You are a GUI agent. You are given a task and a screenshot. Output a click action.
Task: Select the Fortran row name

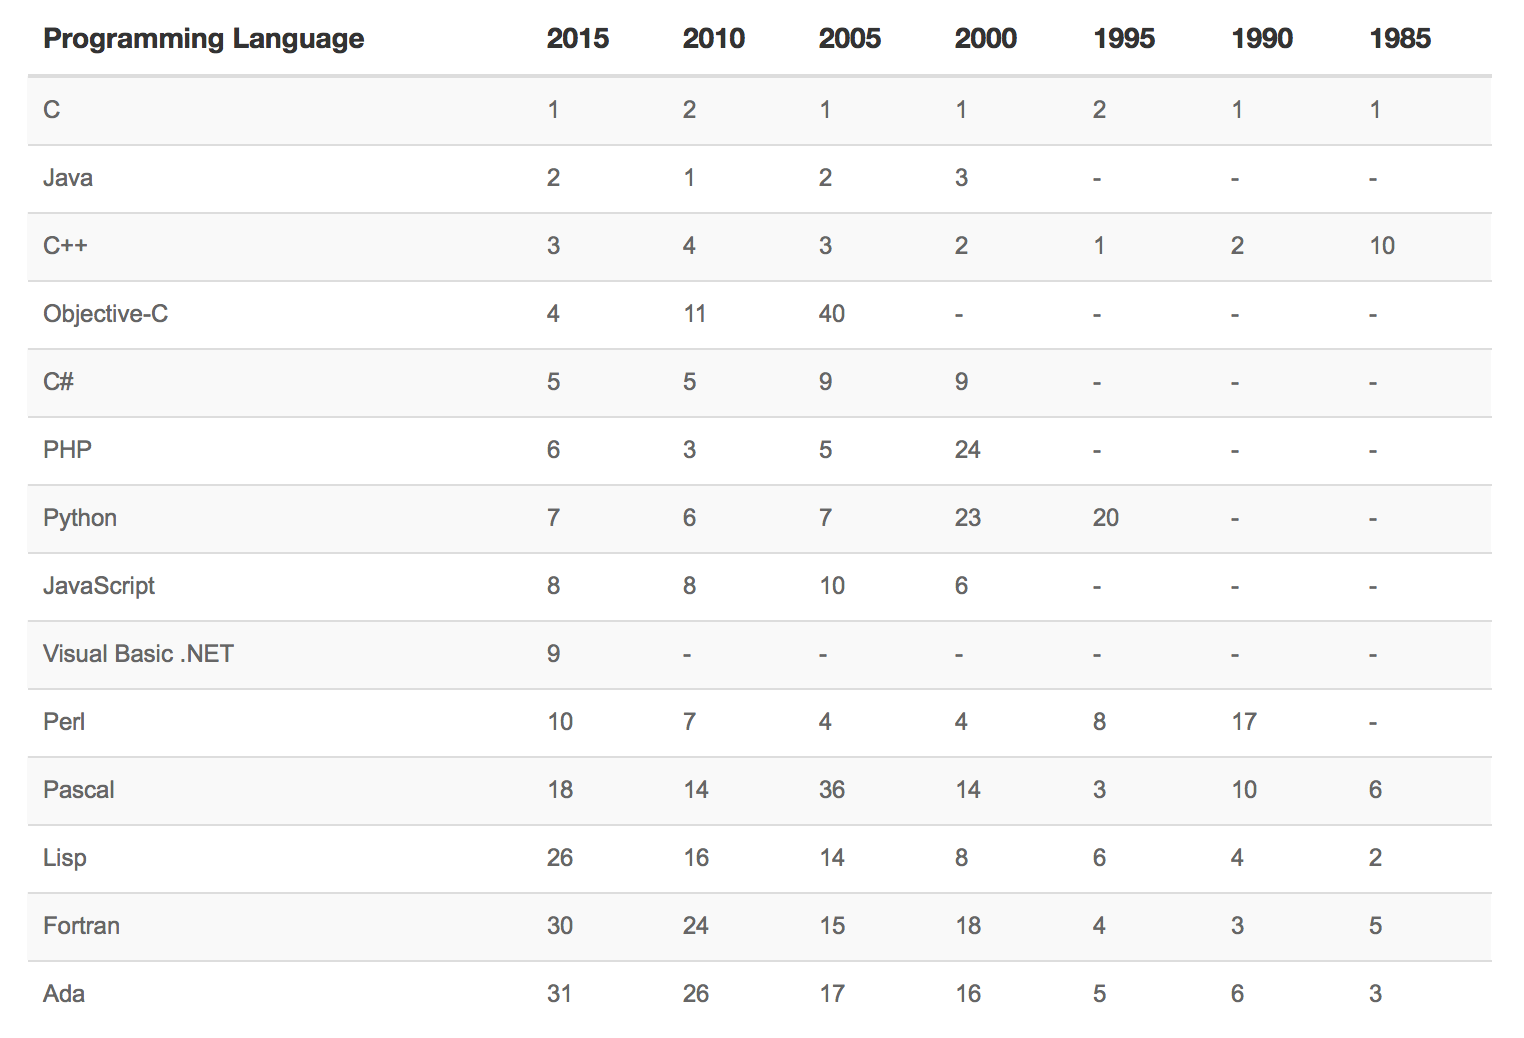click(81, 926)
